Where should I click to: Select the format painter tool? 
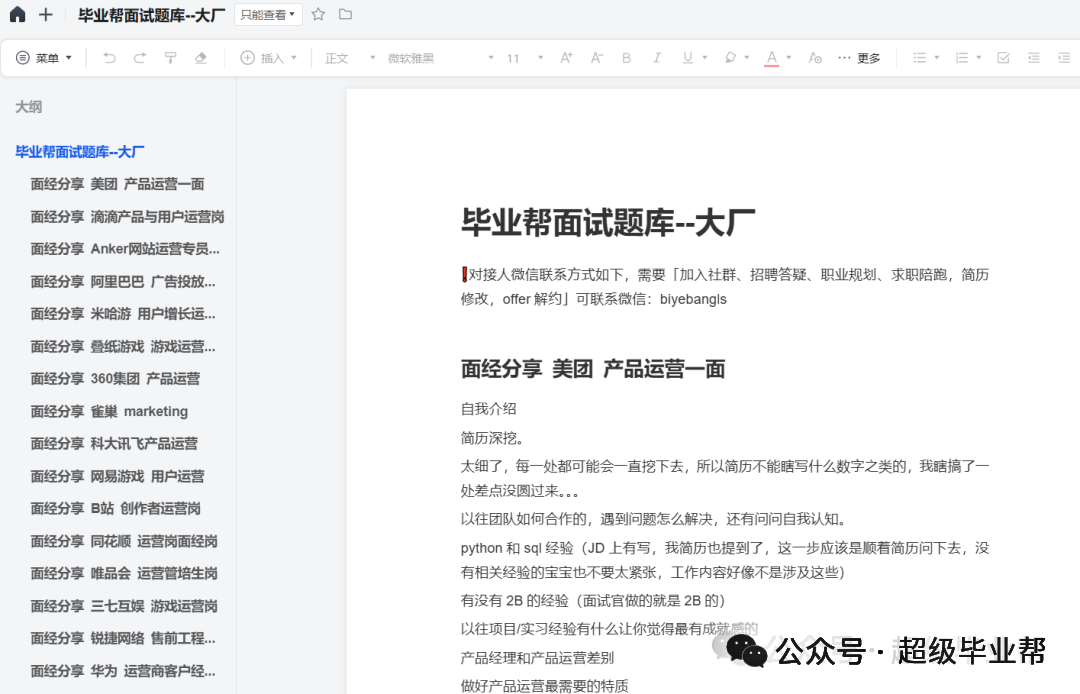click(x=170, y=57)
